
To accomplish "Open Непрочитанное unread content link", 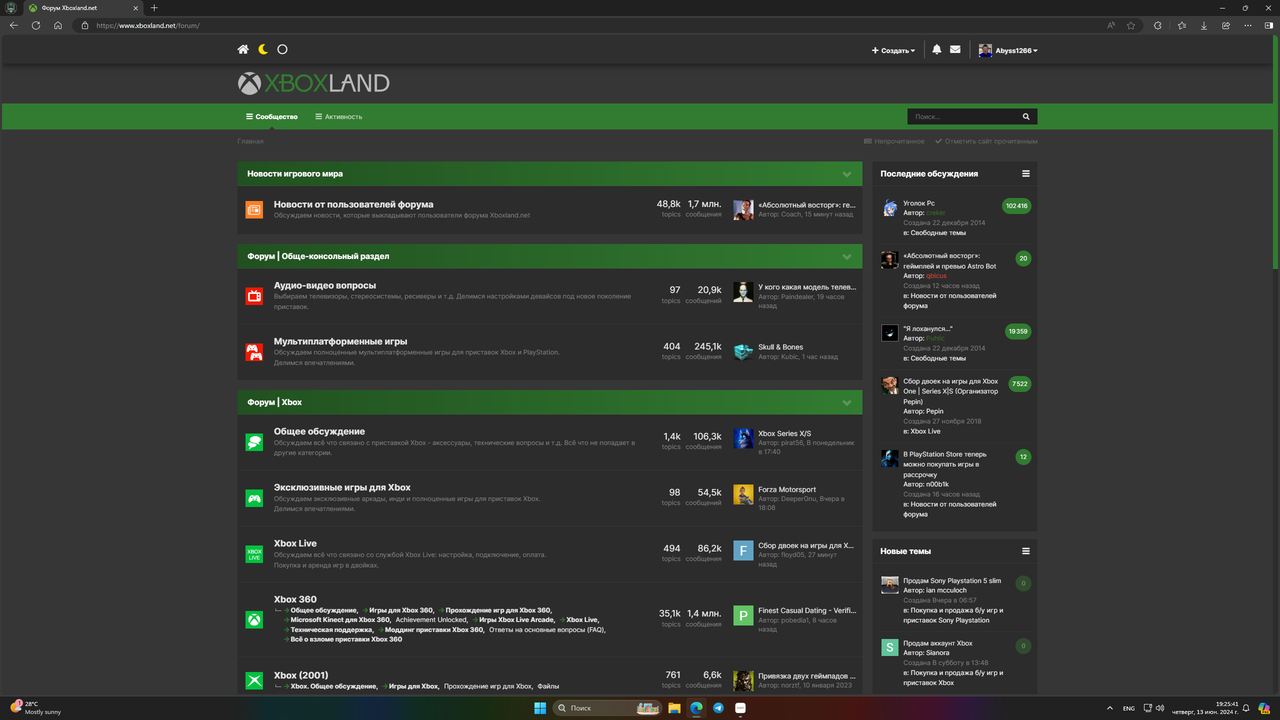I will pyautogui.click(x=894, y=141).
